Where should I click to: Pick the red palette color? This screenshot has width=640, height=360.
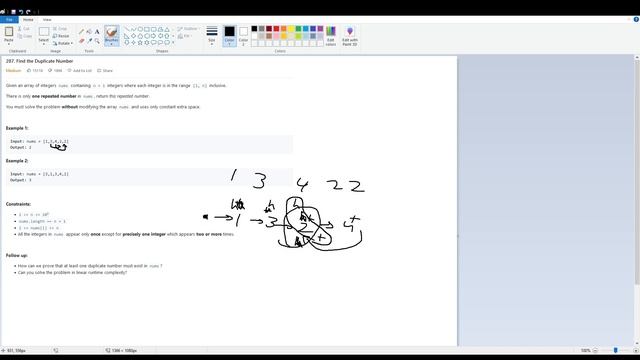point(276,29)
